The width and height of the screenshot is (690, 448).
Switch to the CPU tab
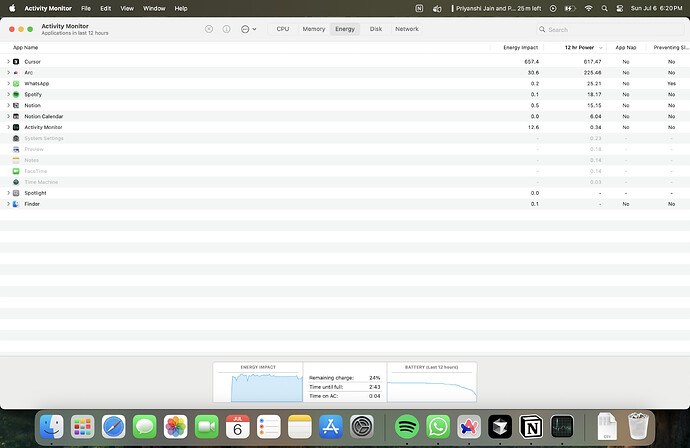(283, 29)
